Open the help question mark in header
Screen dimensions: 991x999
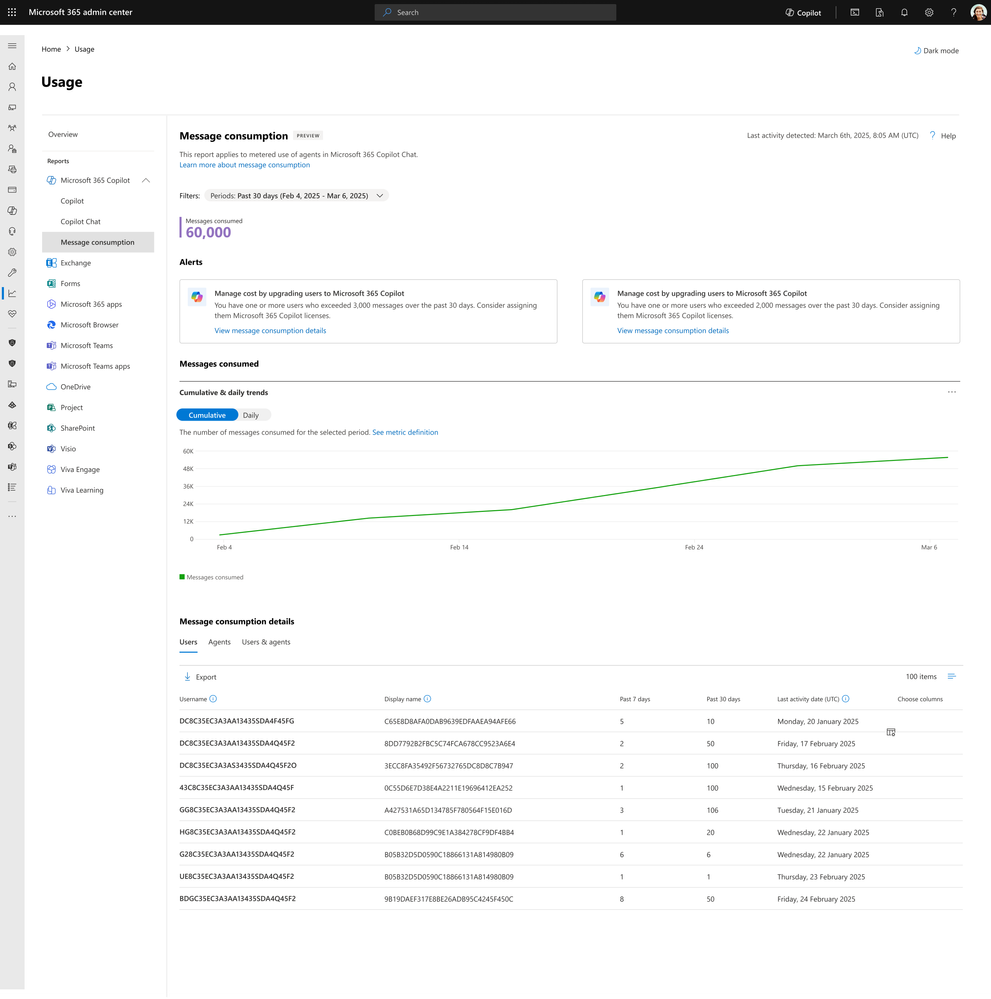tap(953, 12)
